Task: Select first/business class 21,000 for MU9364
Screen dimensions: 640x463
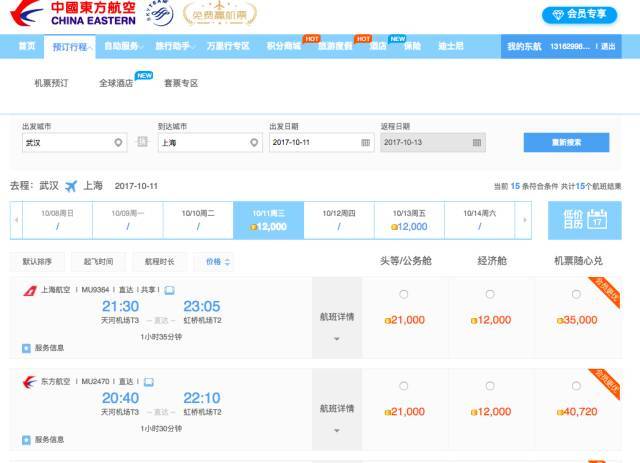Action: coord(404,294)
